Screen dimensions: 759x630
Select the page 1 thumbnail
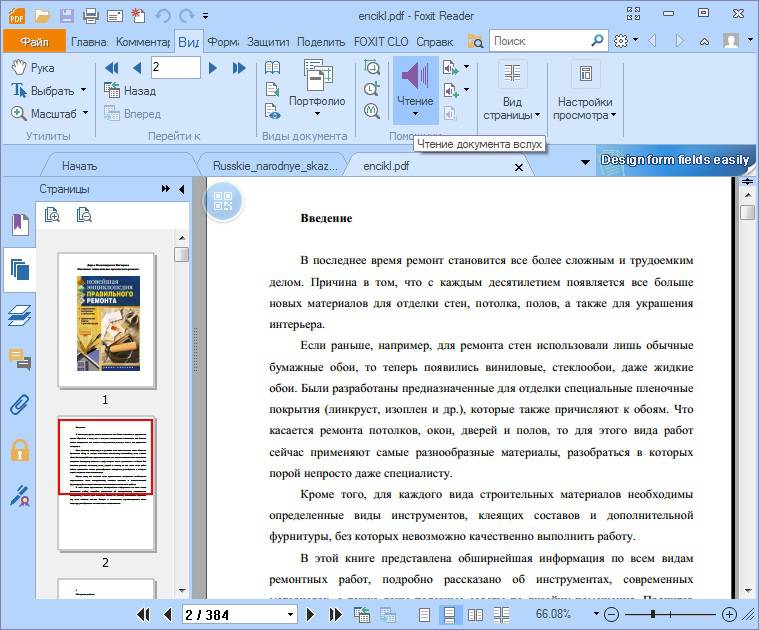(105, 320)
